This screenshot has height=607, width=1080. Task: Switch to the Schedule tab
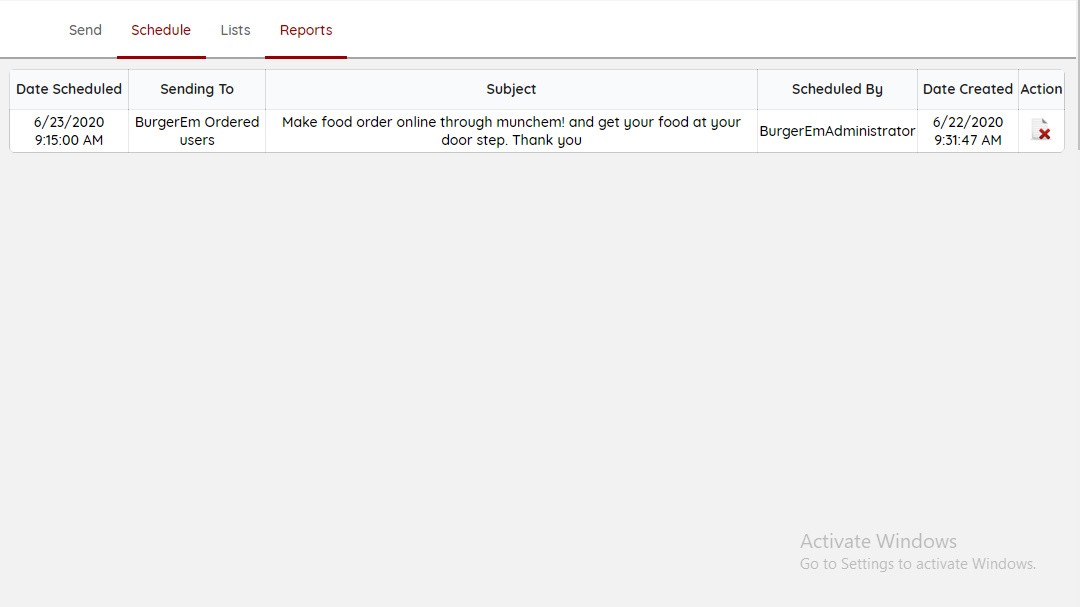(x=161, y=30)
